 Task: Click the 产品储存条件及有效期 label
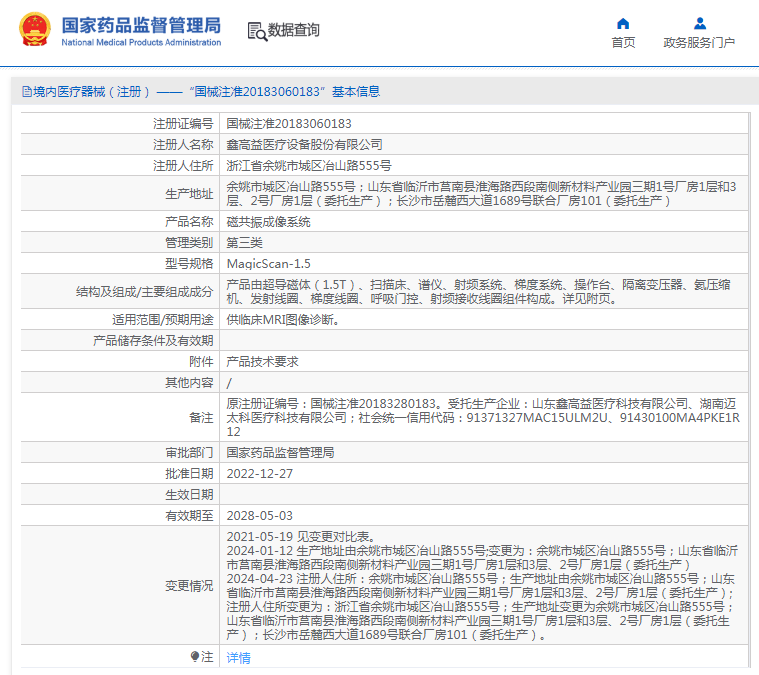point(153,341)
